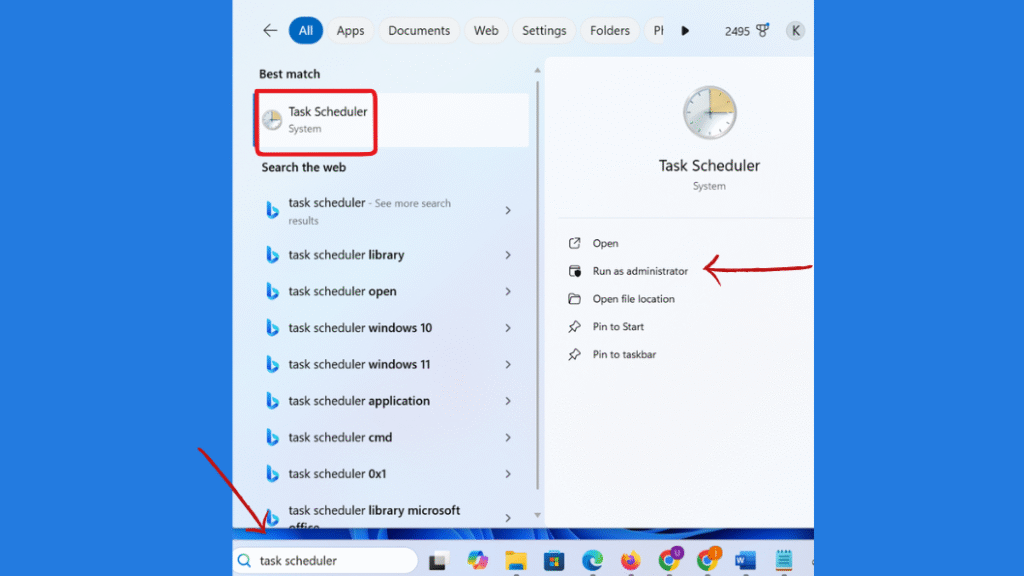Launch Microsoft Edge from the taskbar
Viewport: 1024px width, 576px height.
[x=592, y=560]
